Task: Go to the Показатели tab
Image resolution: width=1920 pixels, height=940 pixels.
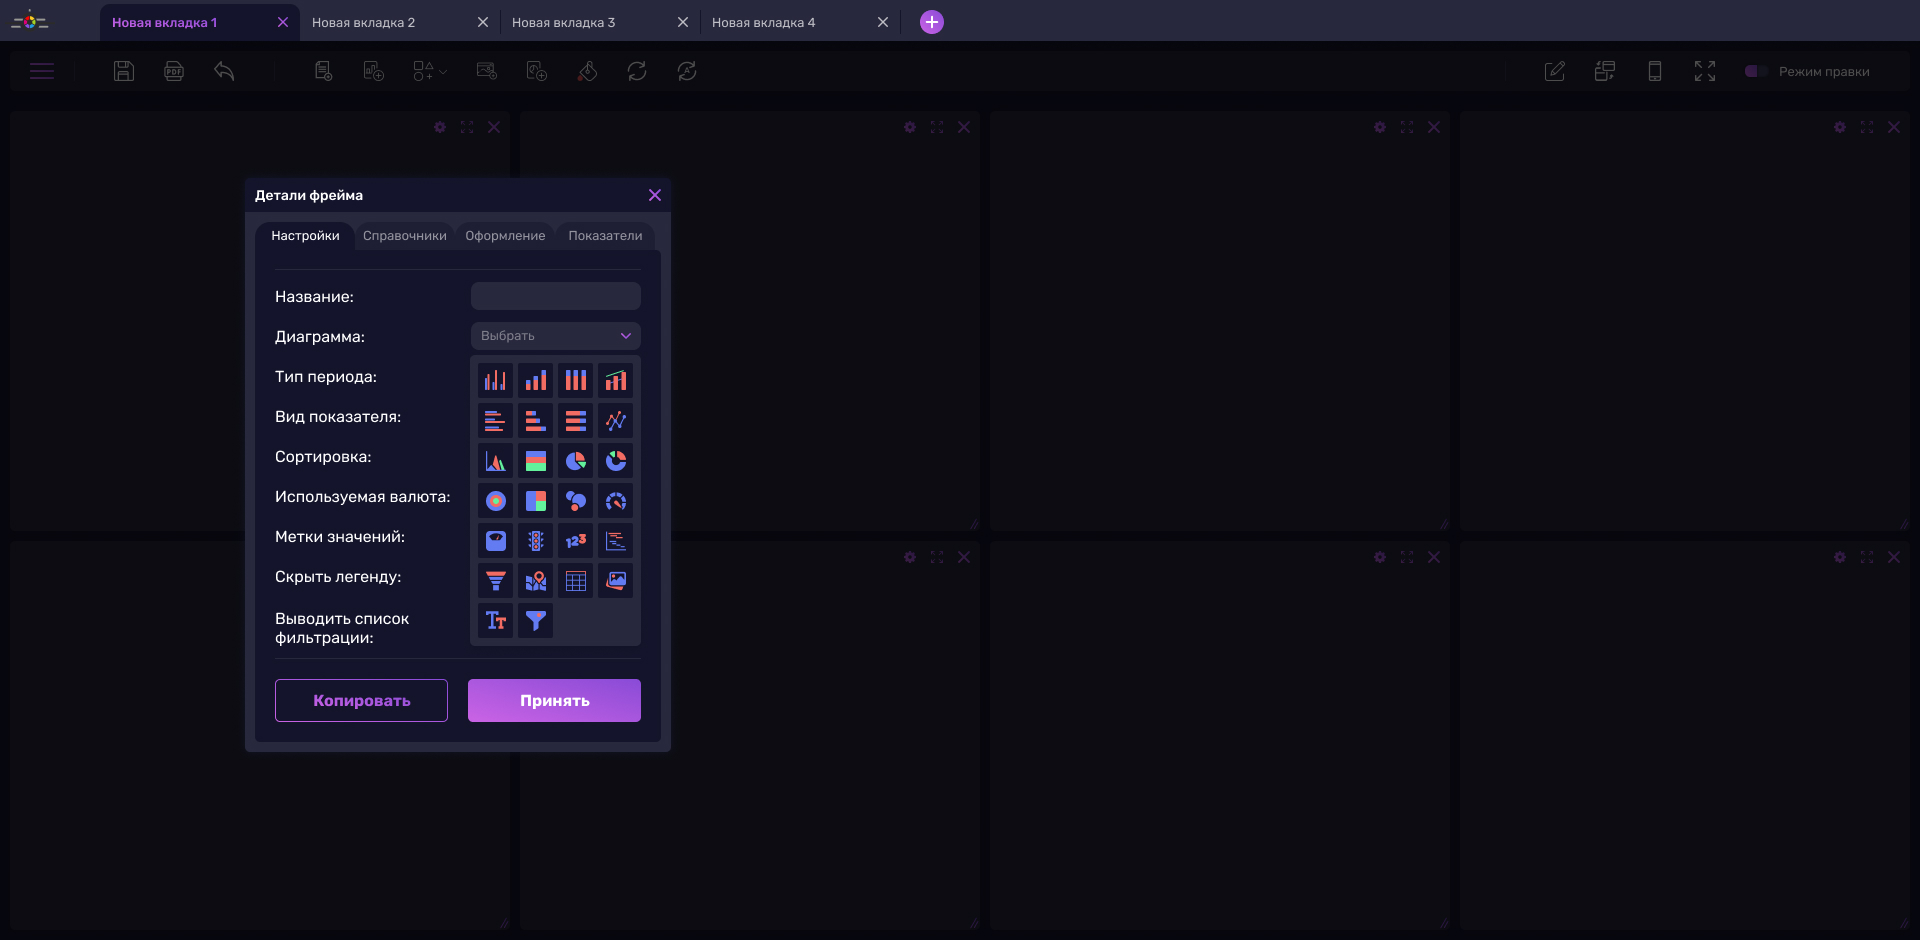Action: click(605, 236)
